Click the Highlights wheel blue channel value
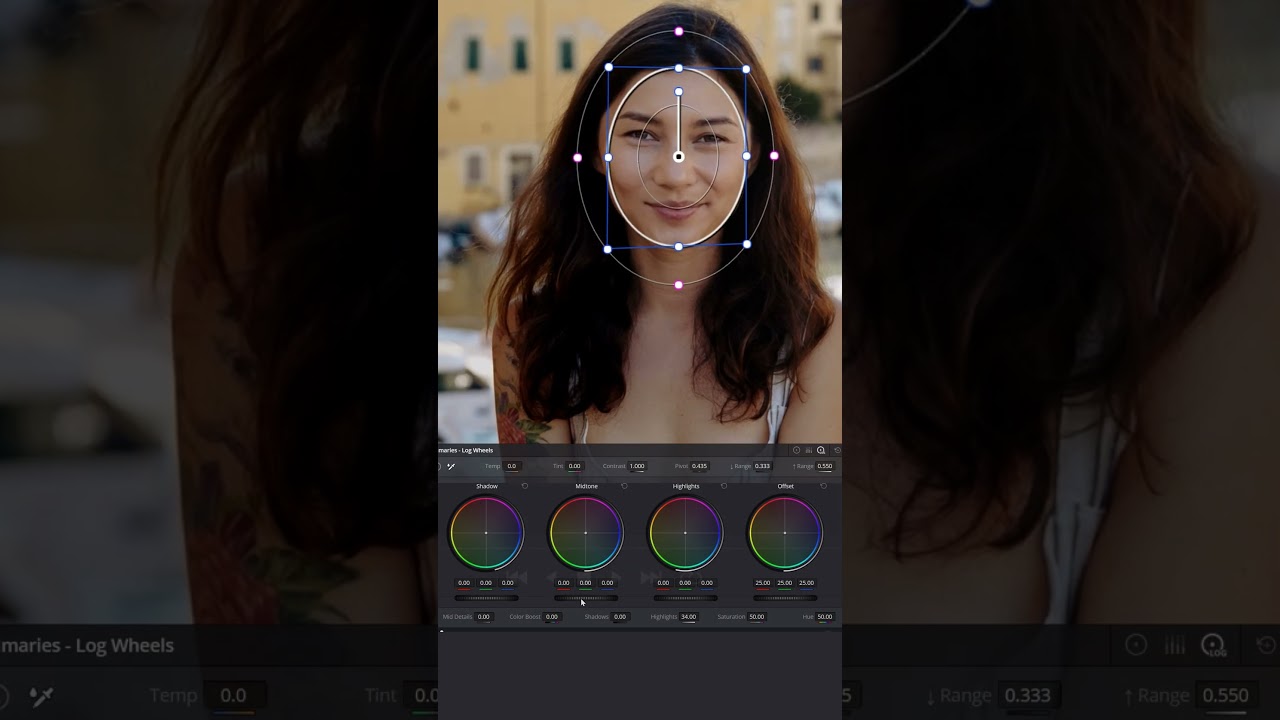The height and width of the screenshot is (720, 1280). tap(707, 583)
